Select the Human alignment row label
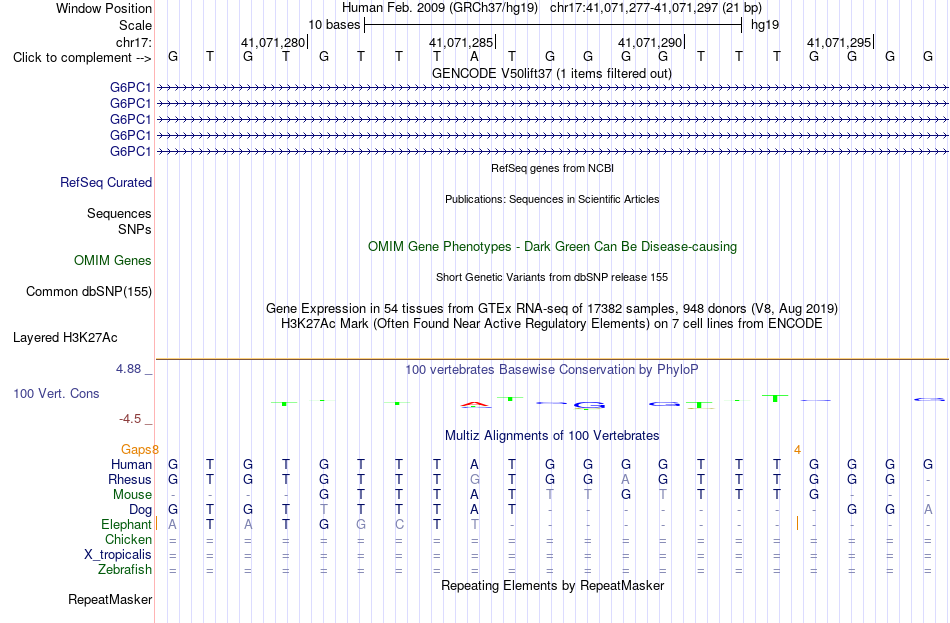 tap(131, 465)
